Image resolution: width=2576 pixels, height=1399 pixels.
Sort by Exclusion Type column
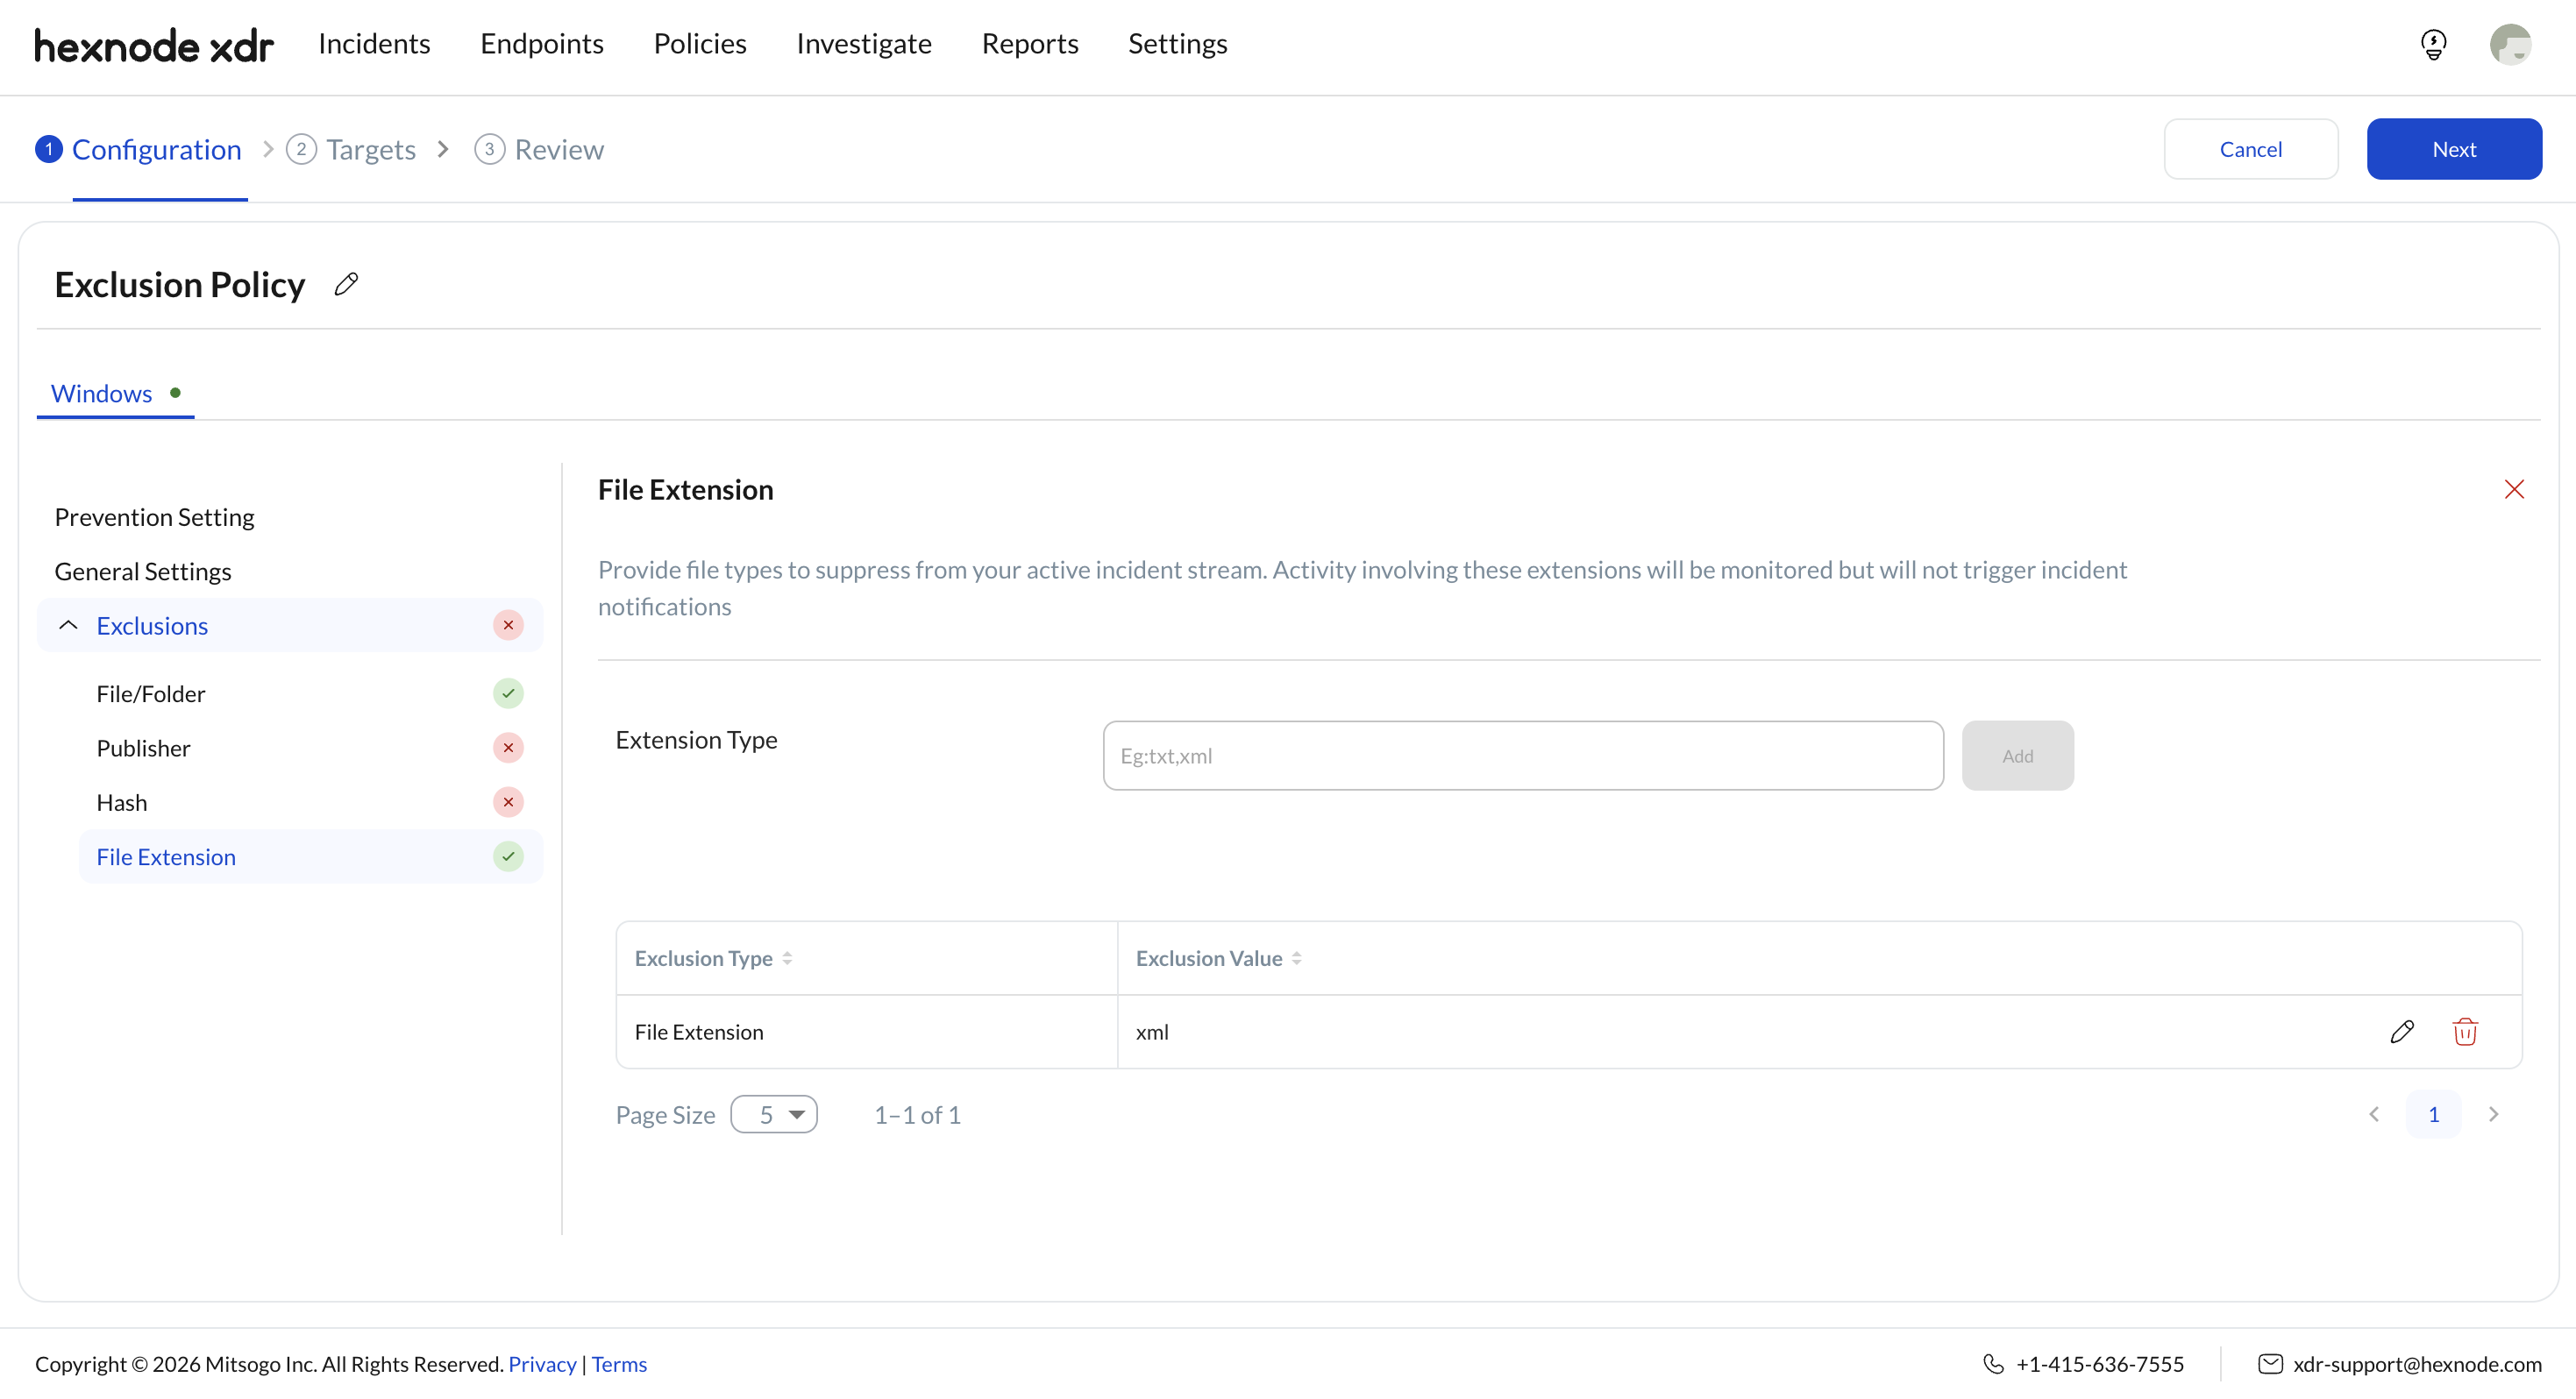click(787, 958)
